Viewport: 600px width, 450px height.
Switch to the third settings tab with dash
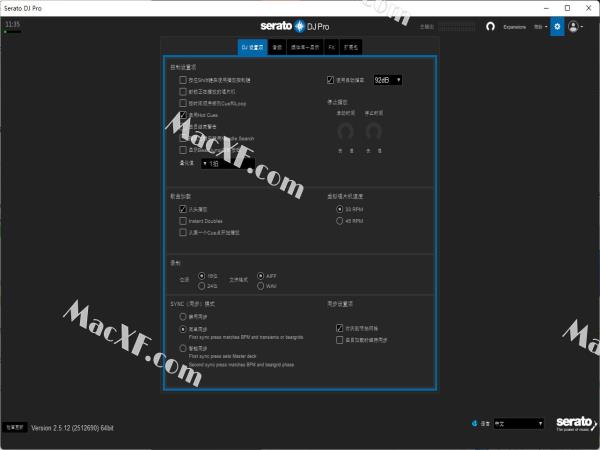tap(305, 47)
